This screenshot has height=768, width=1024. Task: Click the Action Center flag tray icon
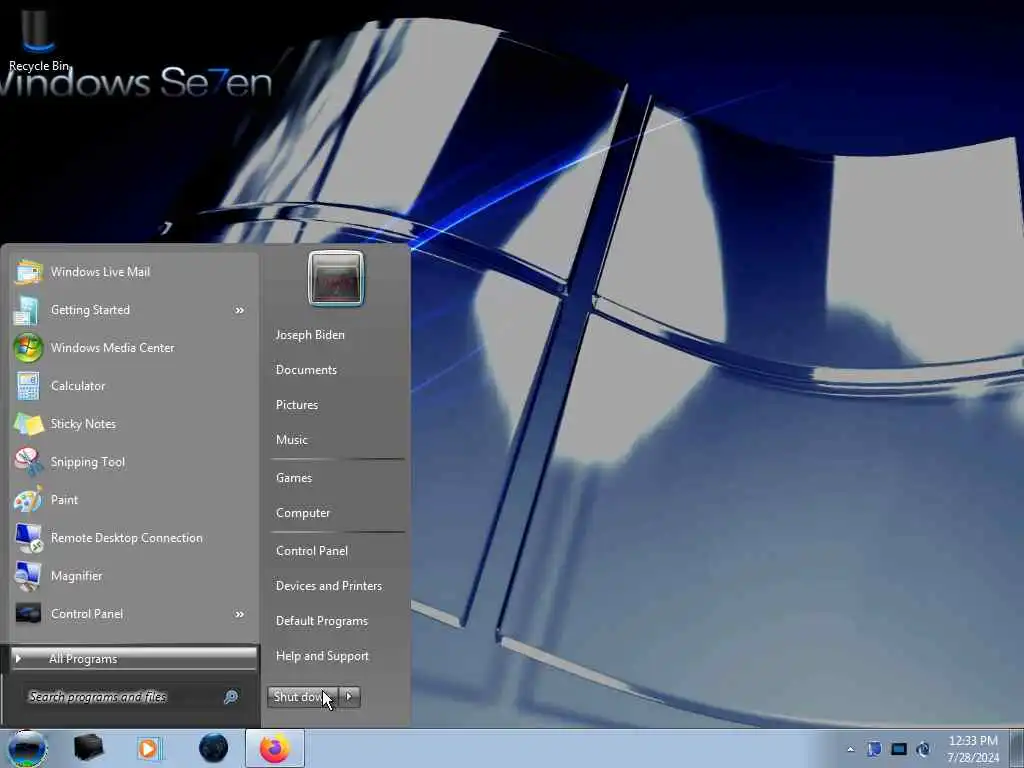[874, 749]
